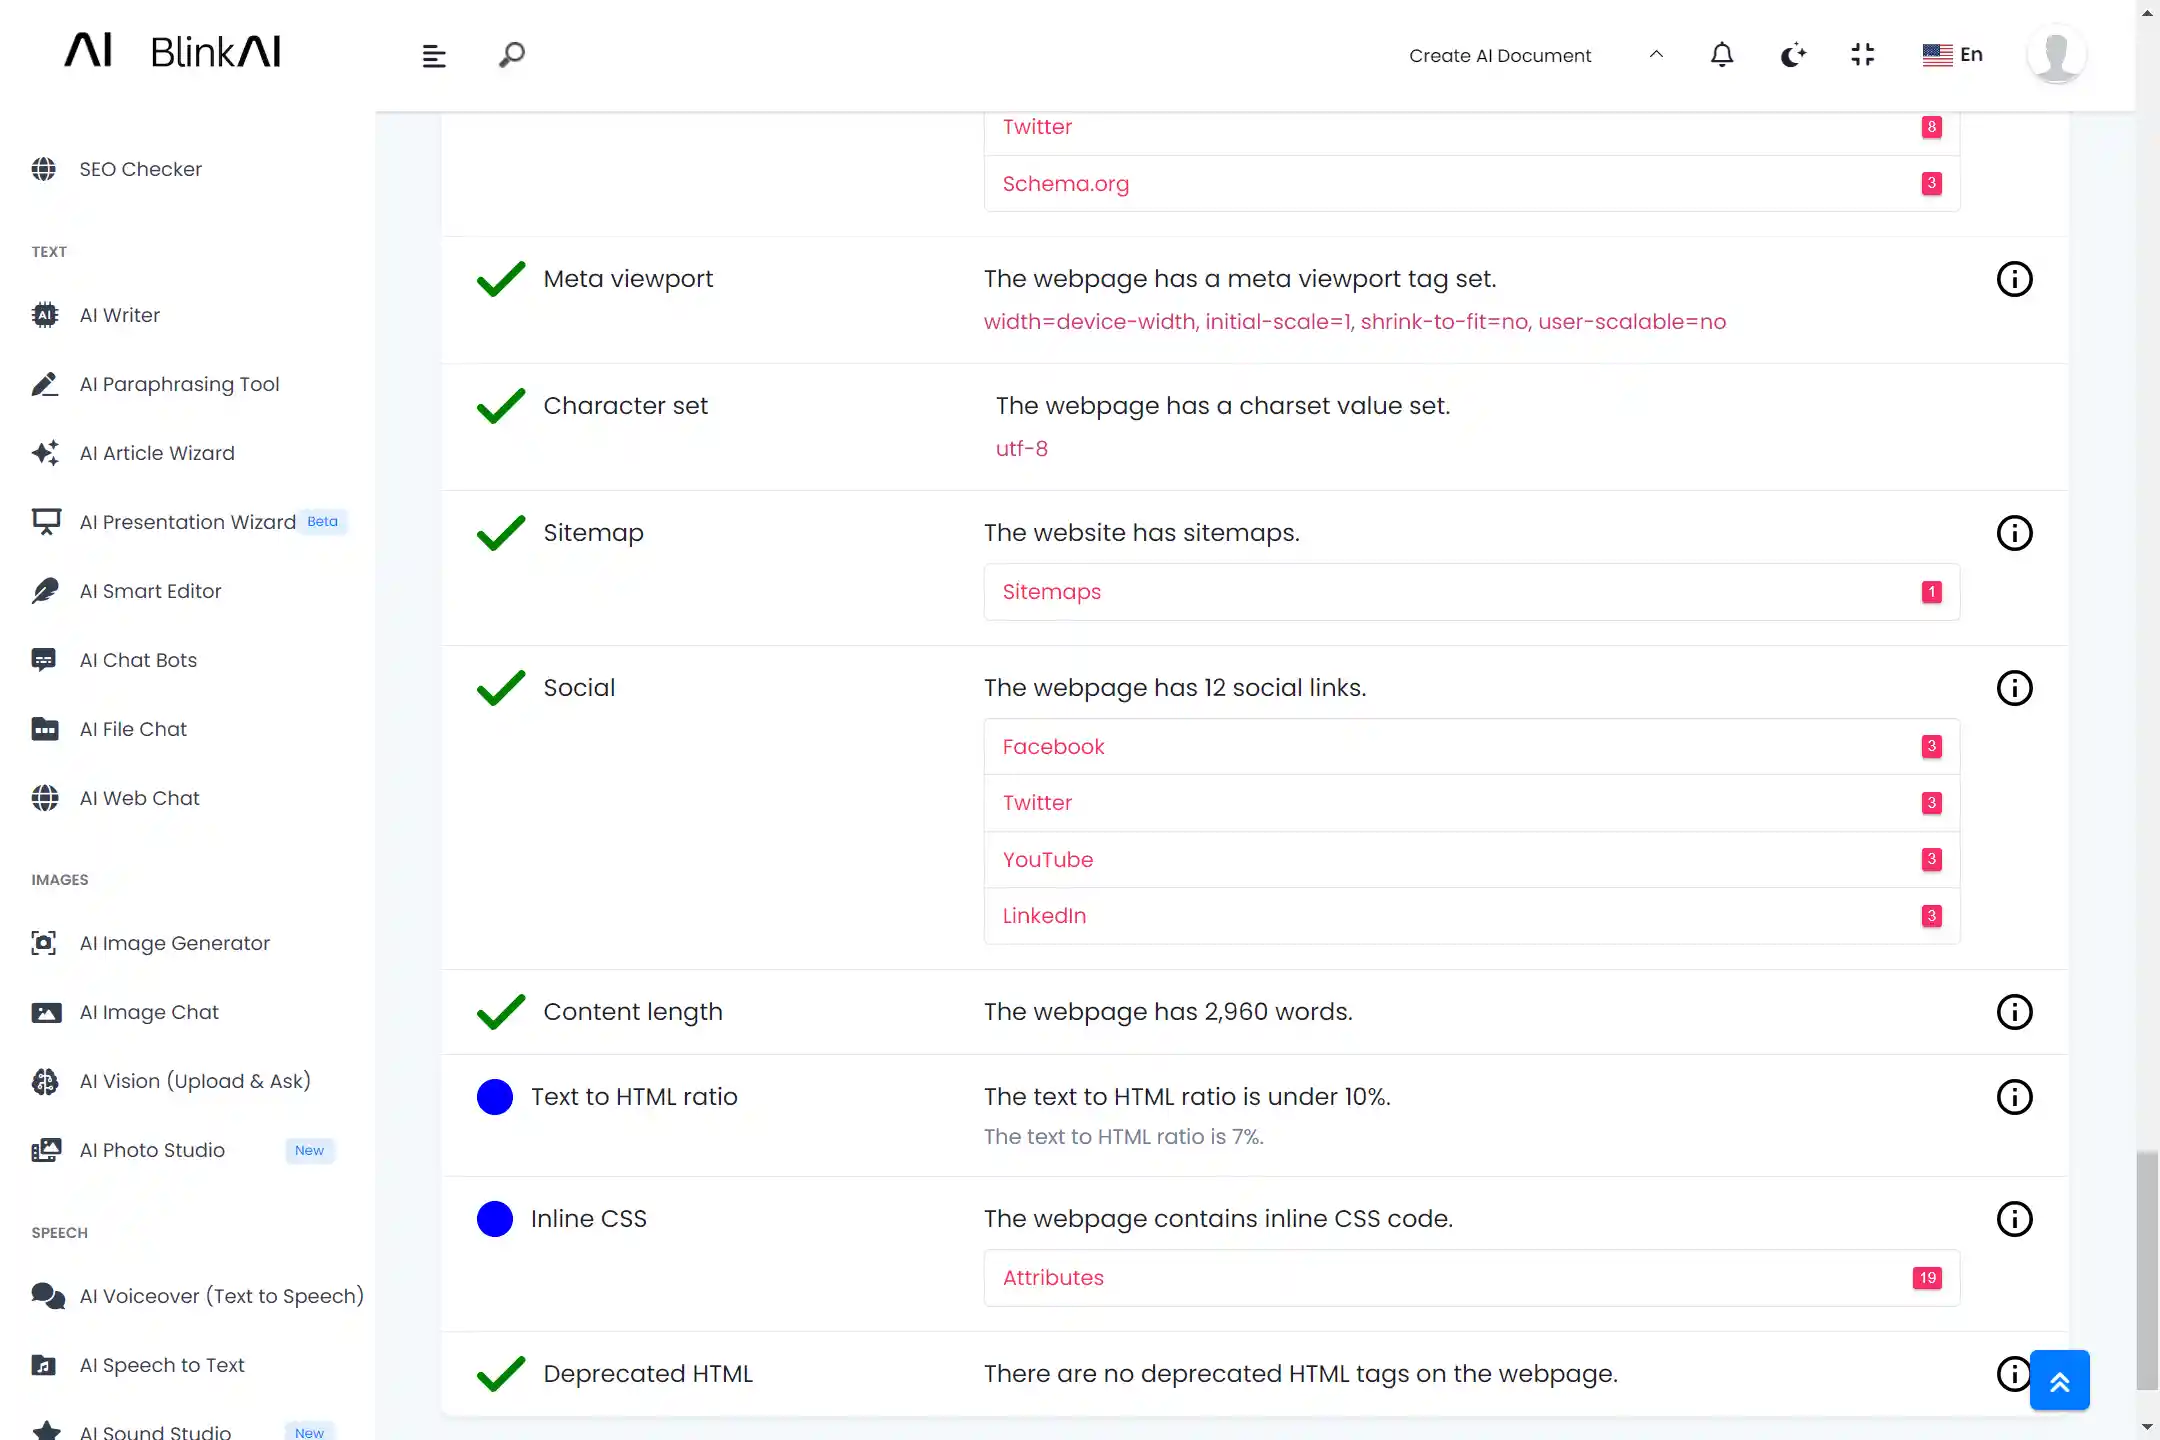Toggle dark mode moon icon
The width and height of the screenshot is (2160, 1440).
coord(1792,55)
